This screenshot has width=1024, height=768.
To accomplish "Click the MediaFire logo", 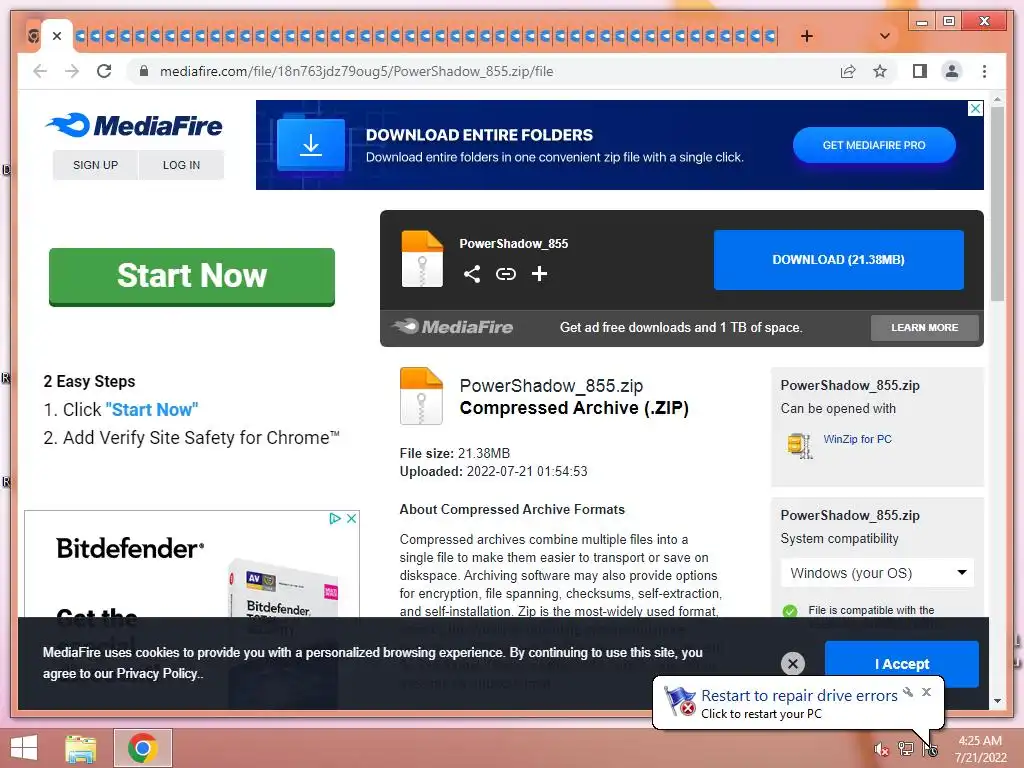I will pyautogui.click(x=134, y=125).
